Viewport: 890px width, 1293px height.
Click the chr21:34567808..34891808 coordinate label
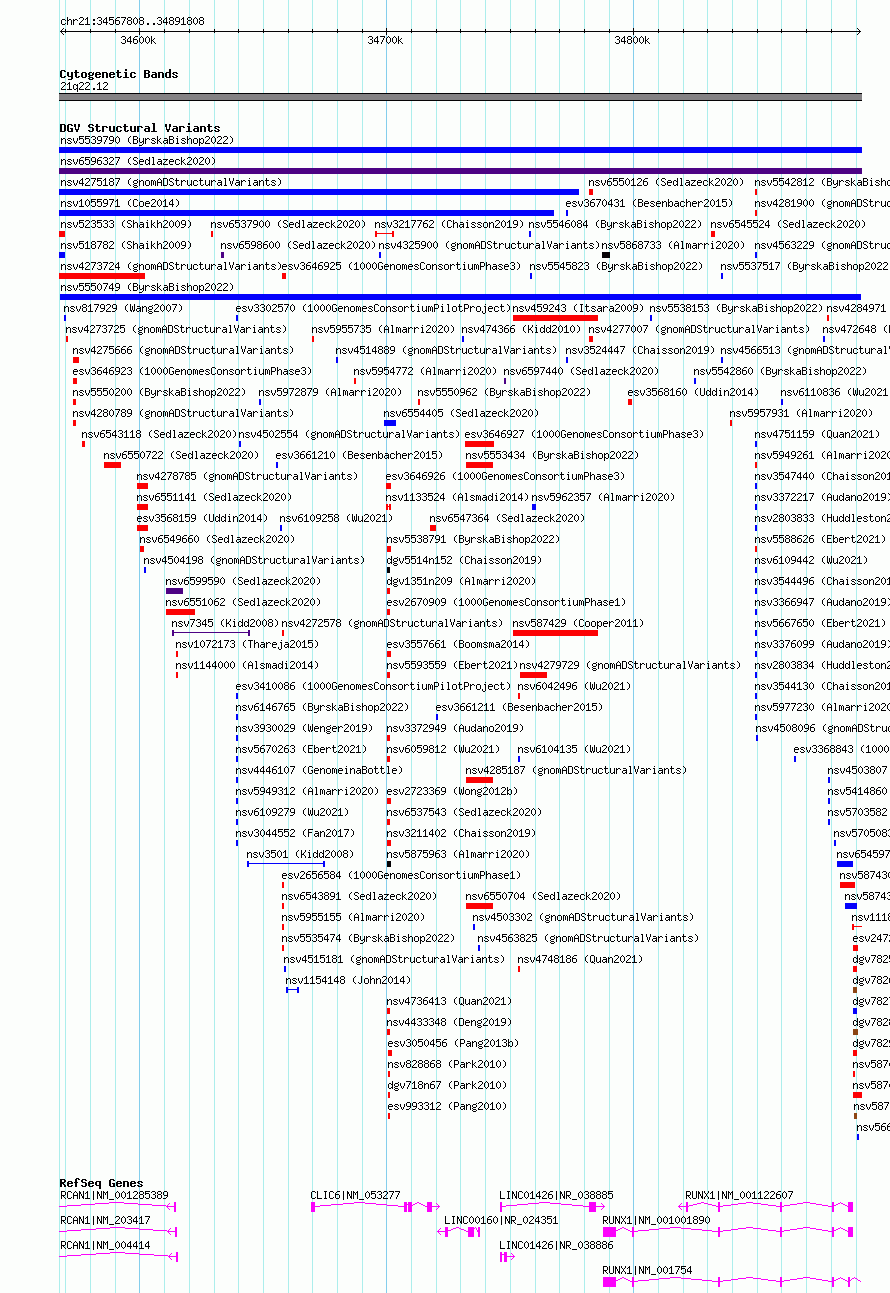(x=132, y=21)
